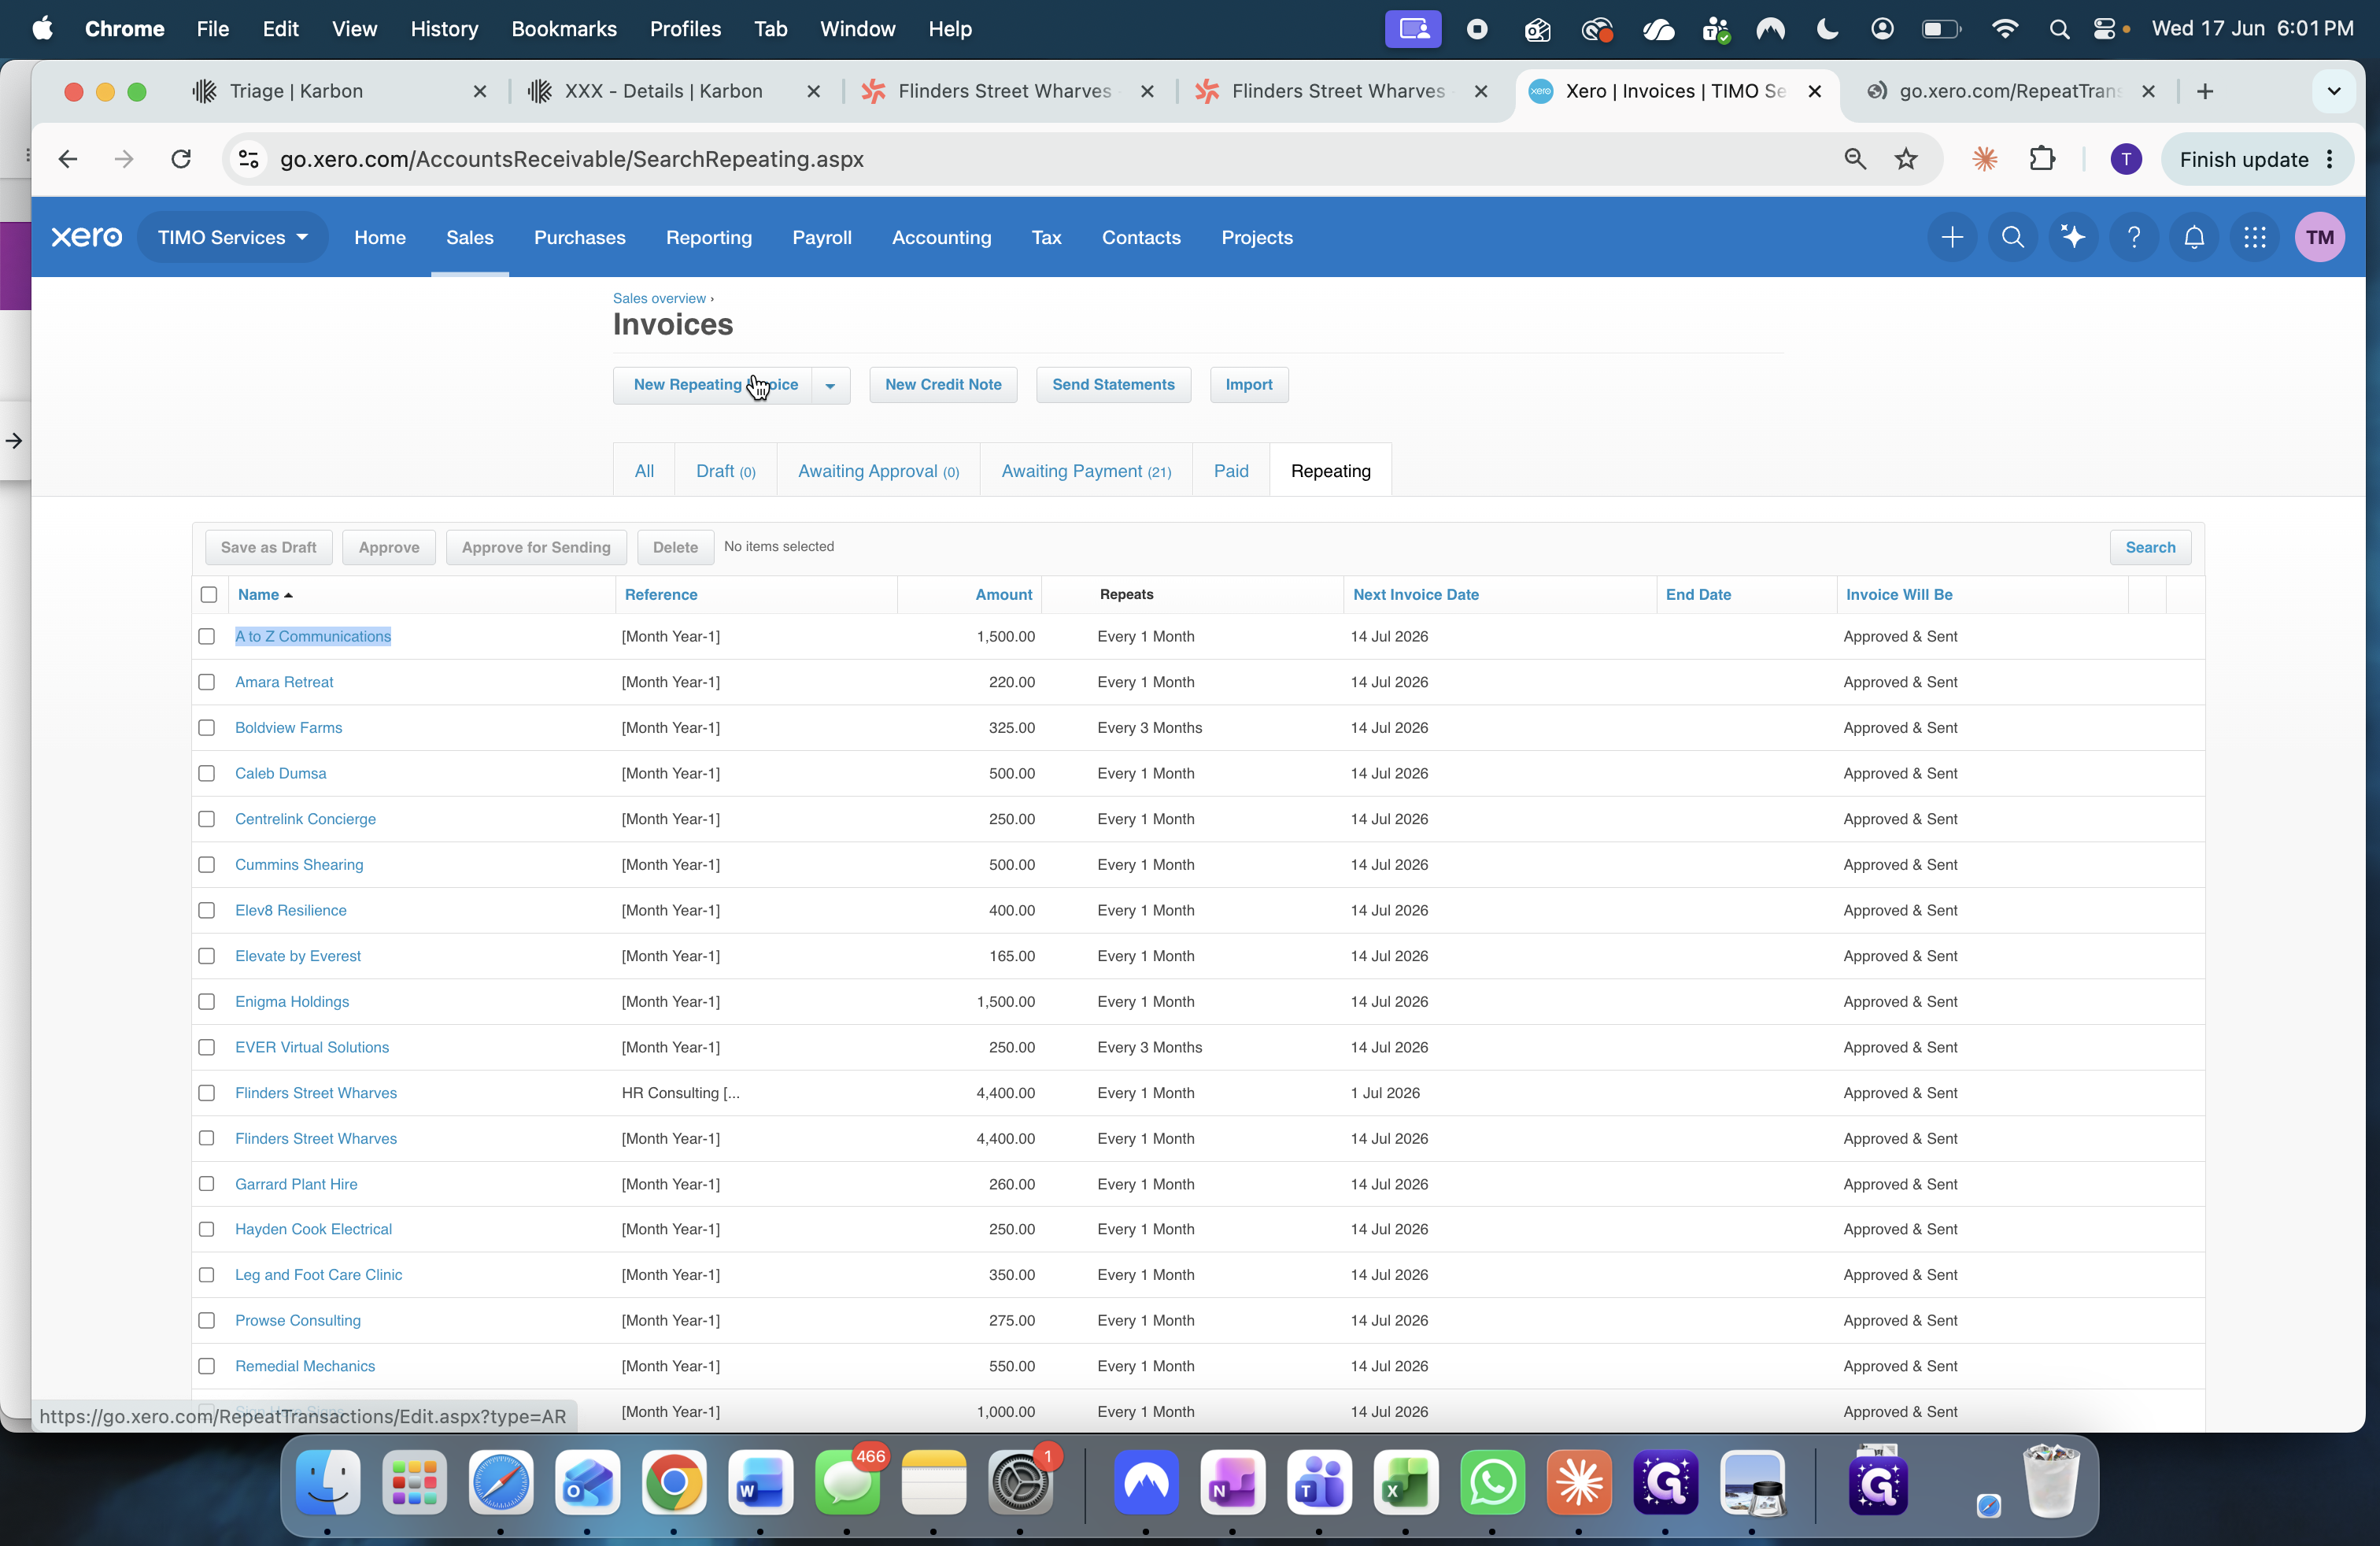Viewport: 2380px width, 1546px height.
Task: Open the Paid invoices tab
Action: point(1231,471)
